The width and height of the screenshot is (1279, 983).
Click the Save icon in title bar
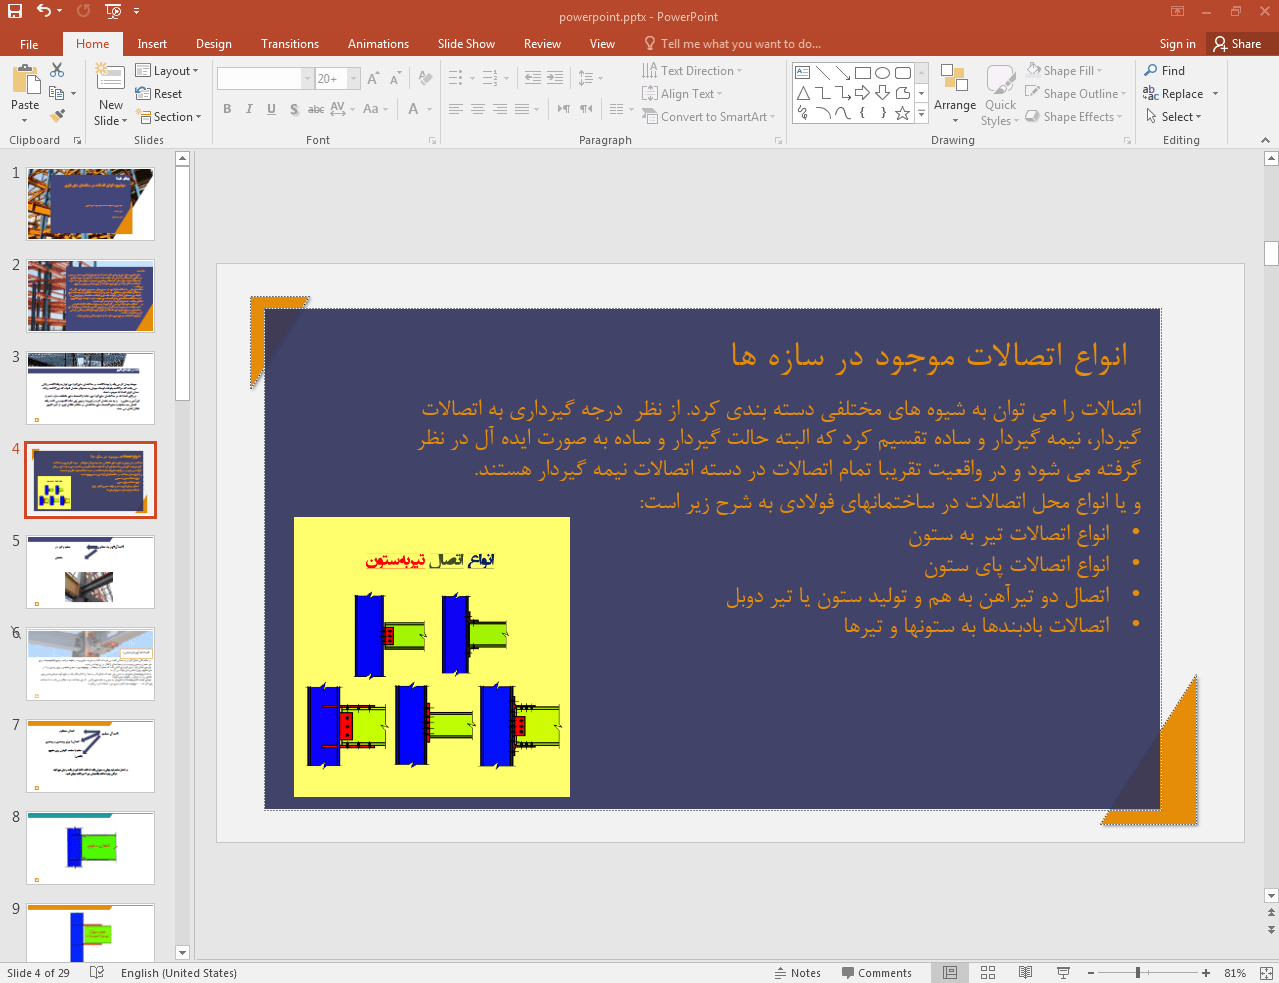tap(15, 11)
